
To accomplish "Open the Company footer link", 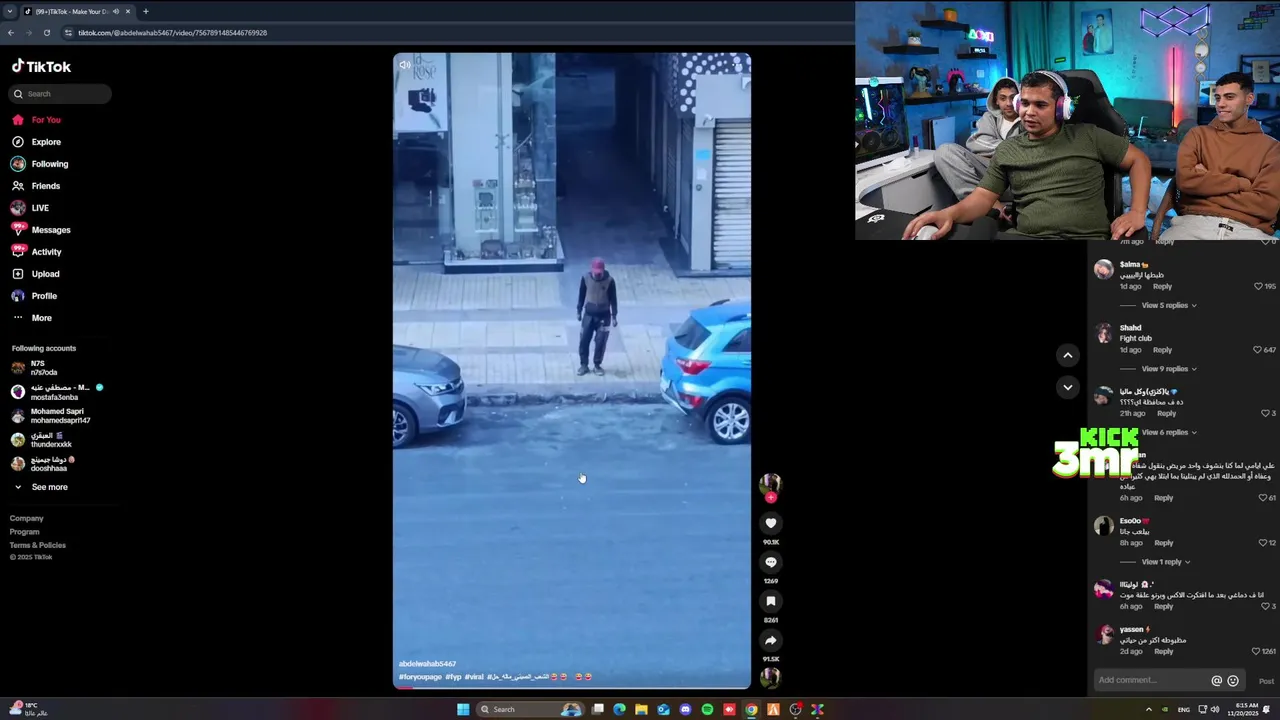I will coord(27,518).
